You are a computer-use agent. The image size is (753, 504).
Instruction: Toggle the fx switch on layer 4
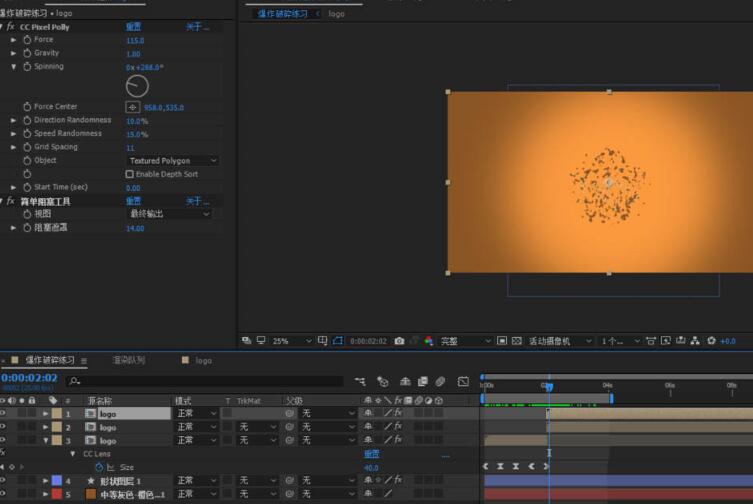(398, 479)
